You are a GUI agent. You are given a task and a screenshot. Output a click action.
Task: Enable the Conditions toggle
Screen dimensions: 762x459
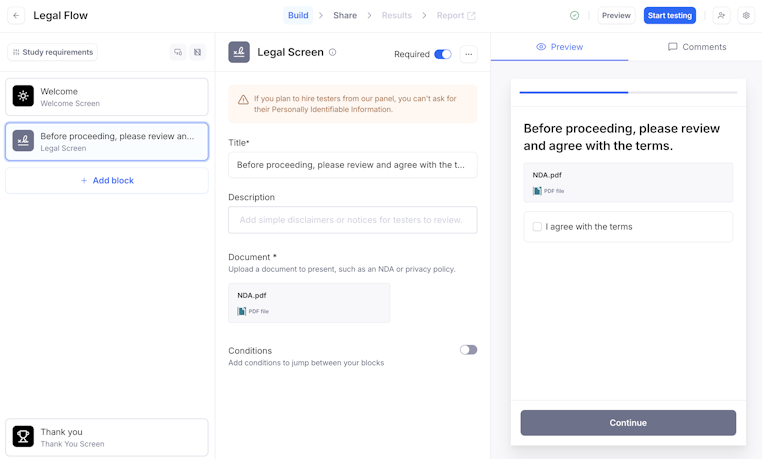click(468, 350)
